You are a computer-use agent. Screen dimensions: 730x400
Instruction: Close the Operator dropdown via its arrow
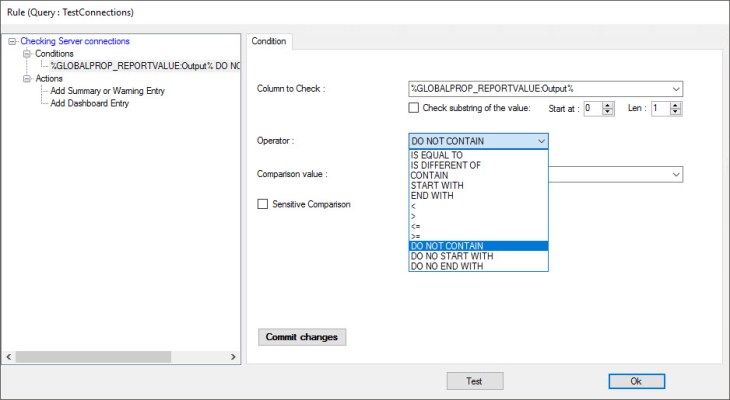tap(541, 142)
